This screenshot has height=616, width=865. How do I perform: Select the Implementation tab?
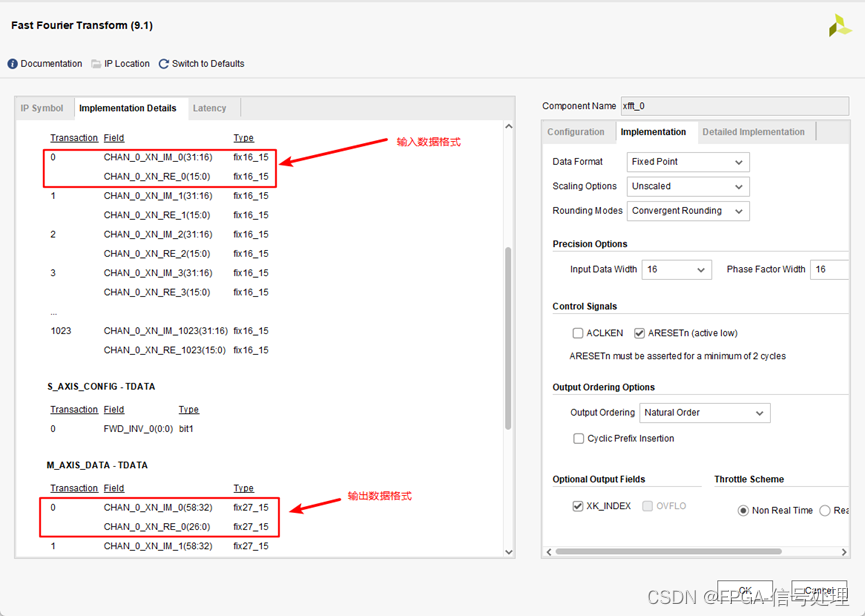[653, 132]
